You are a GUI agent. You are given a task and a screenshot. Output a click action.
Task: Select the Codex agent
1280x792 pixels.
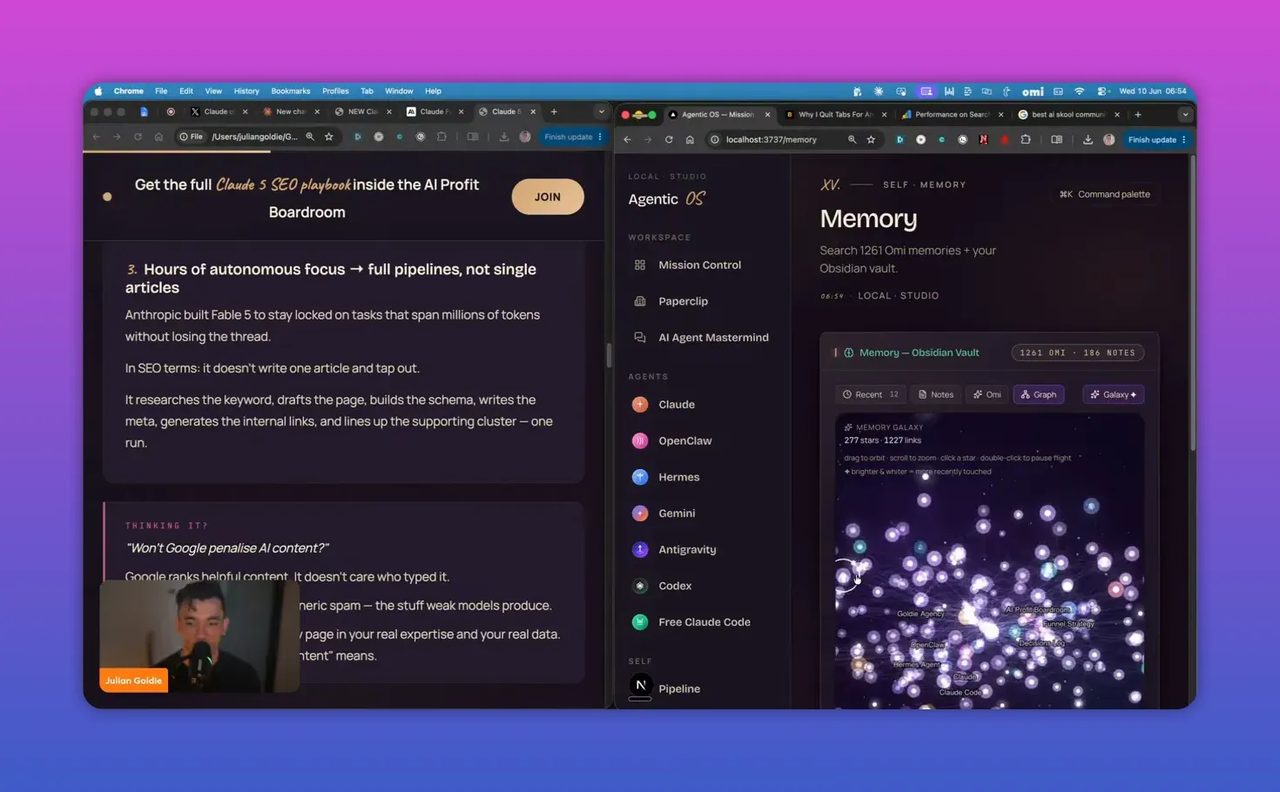pos(662,586)
